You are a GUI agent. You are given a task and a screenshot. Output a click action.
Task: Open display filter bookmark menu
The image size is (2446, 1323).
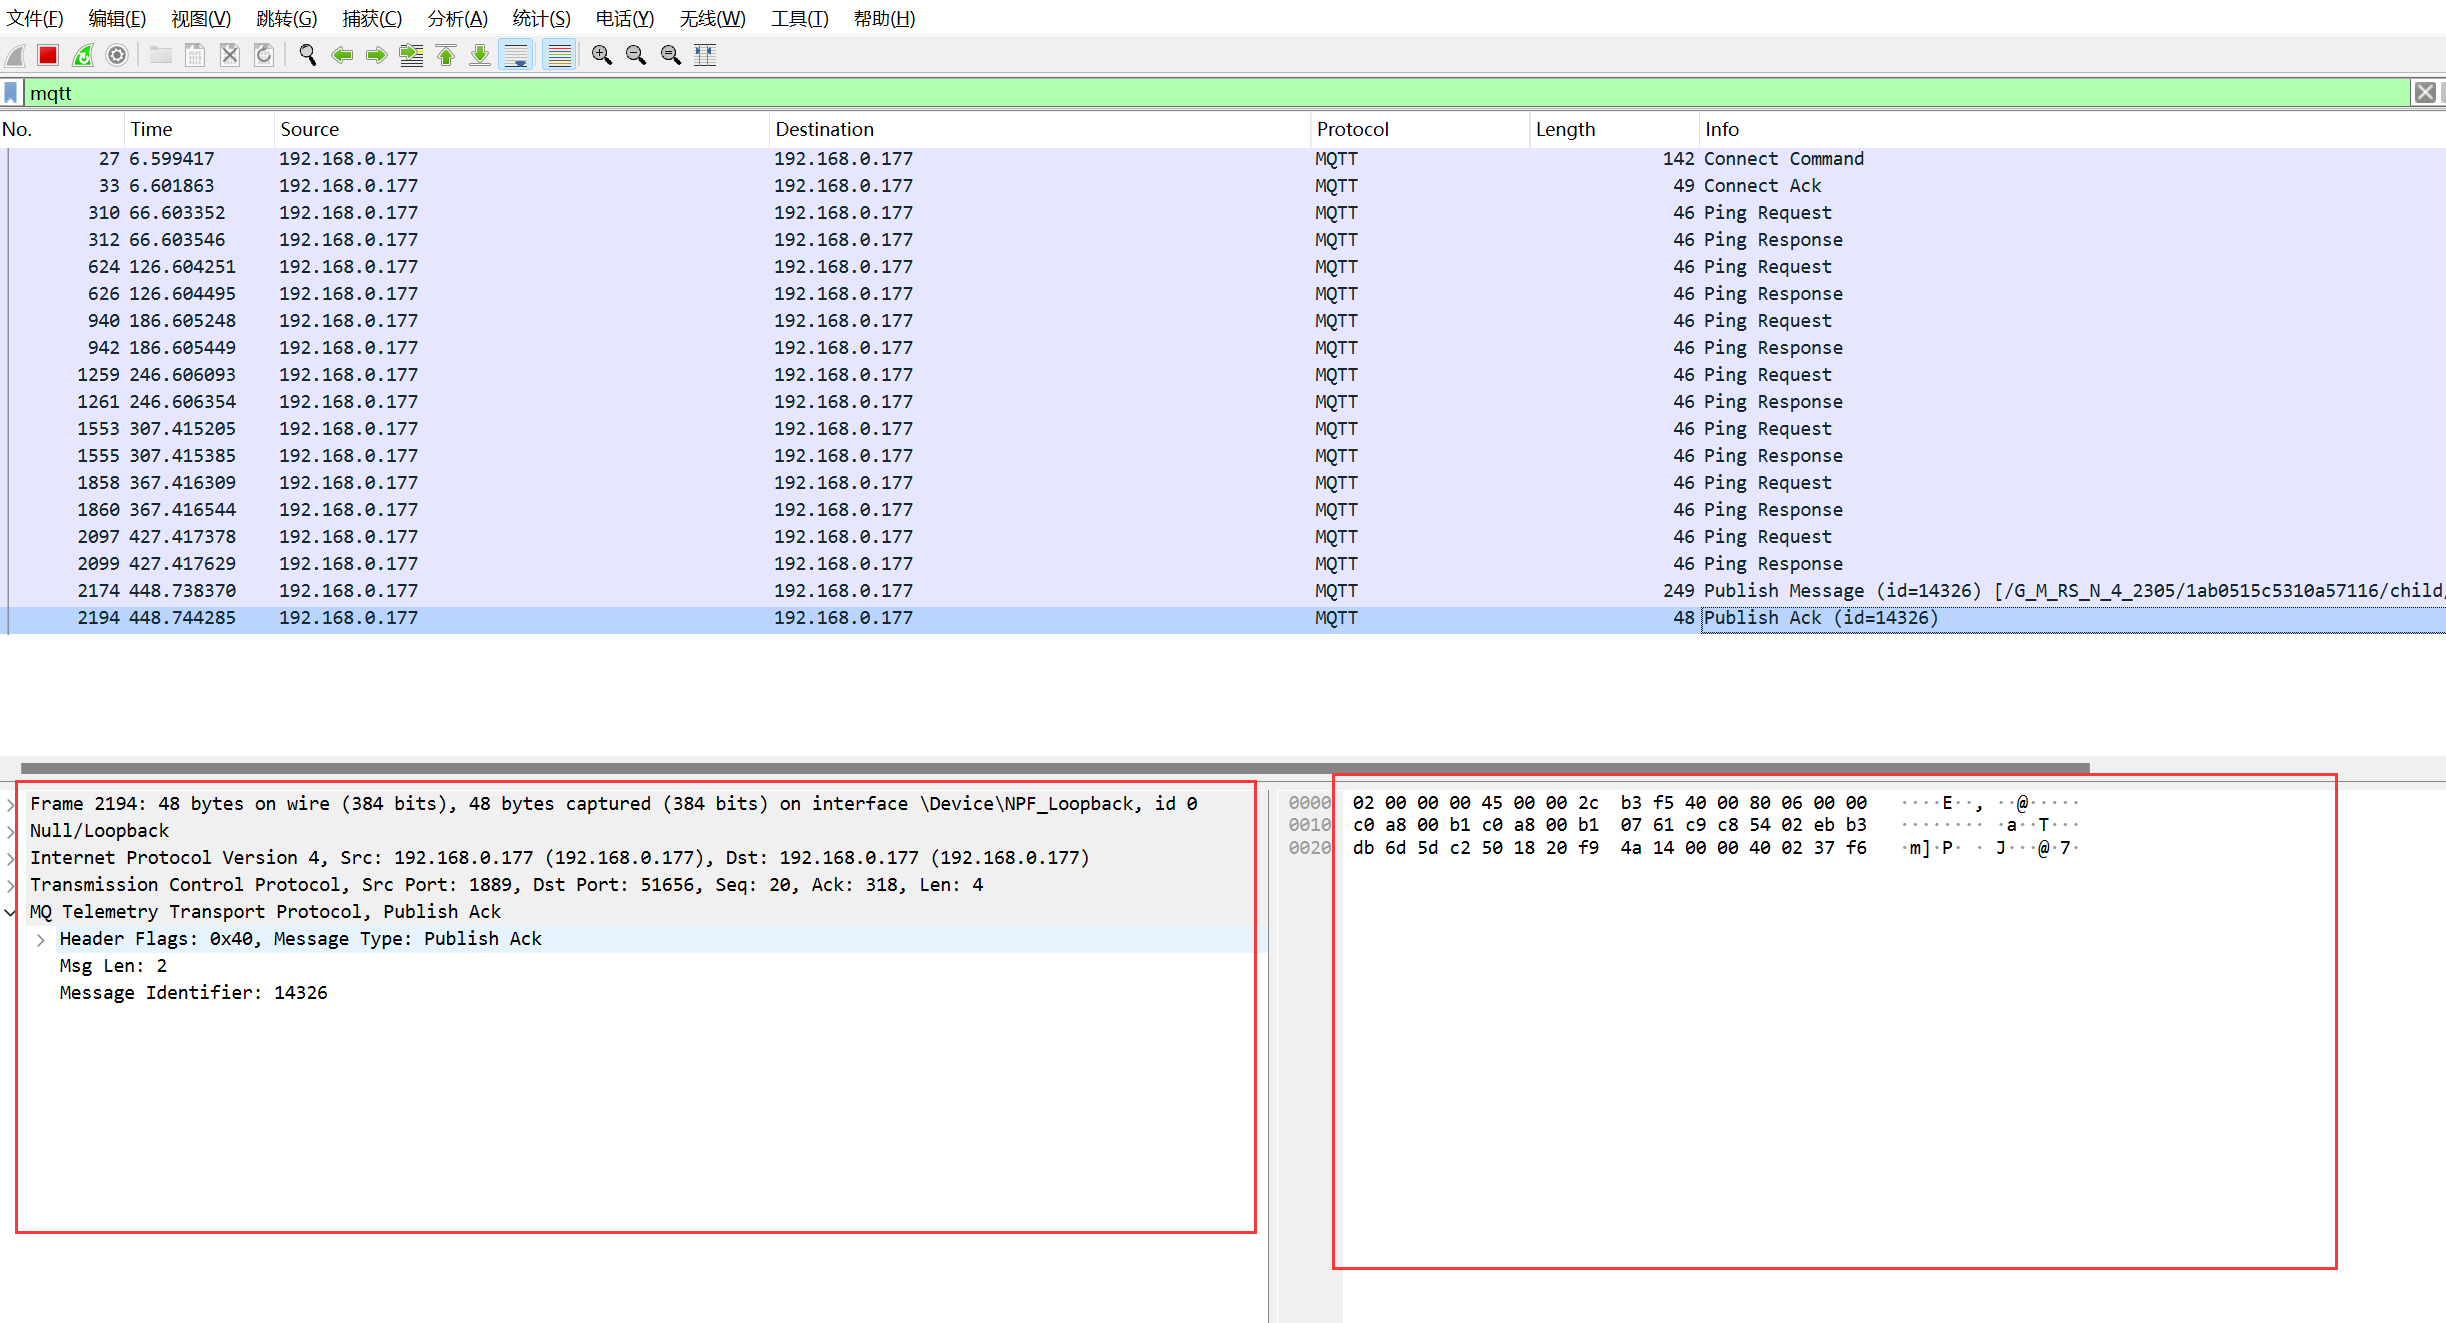pyautogui.click(x=11, y=93)
